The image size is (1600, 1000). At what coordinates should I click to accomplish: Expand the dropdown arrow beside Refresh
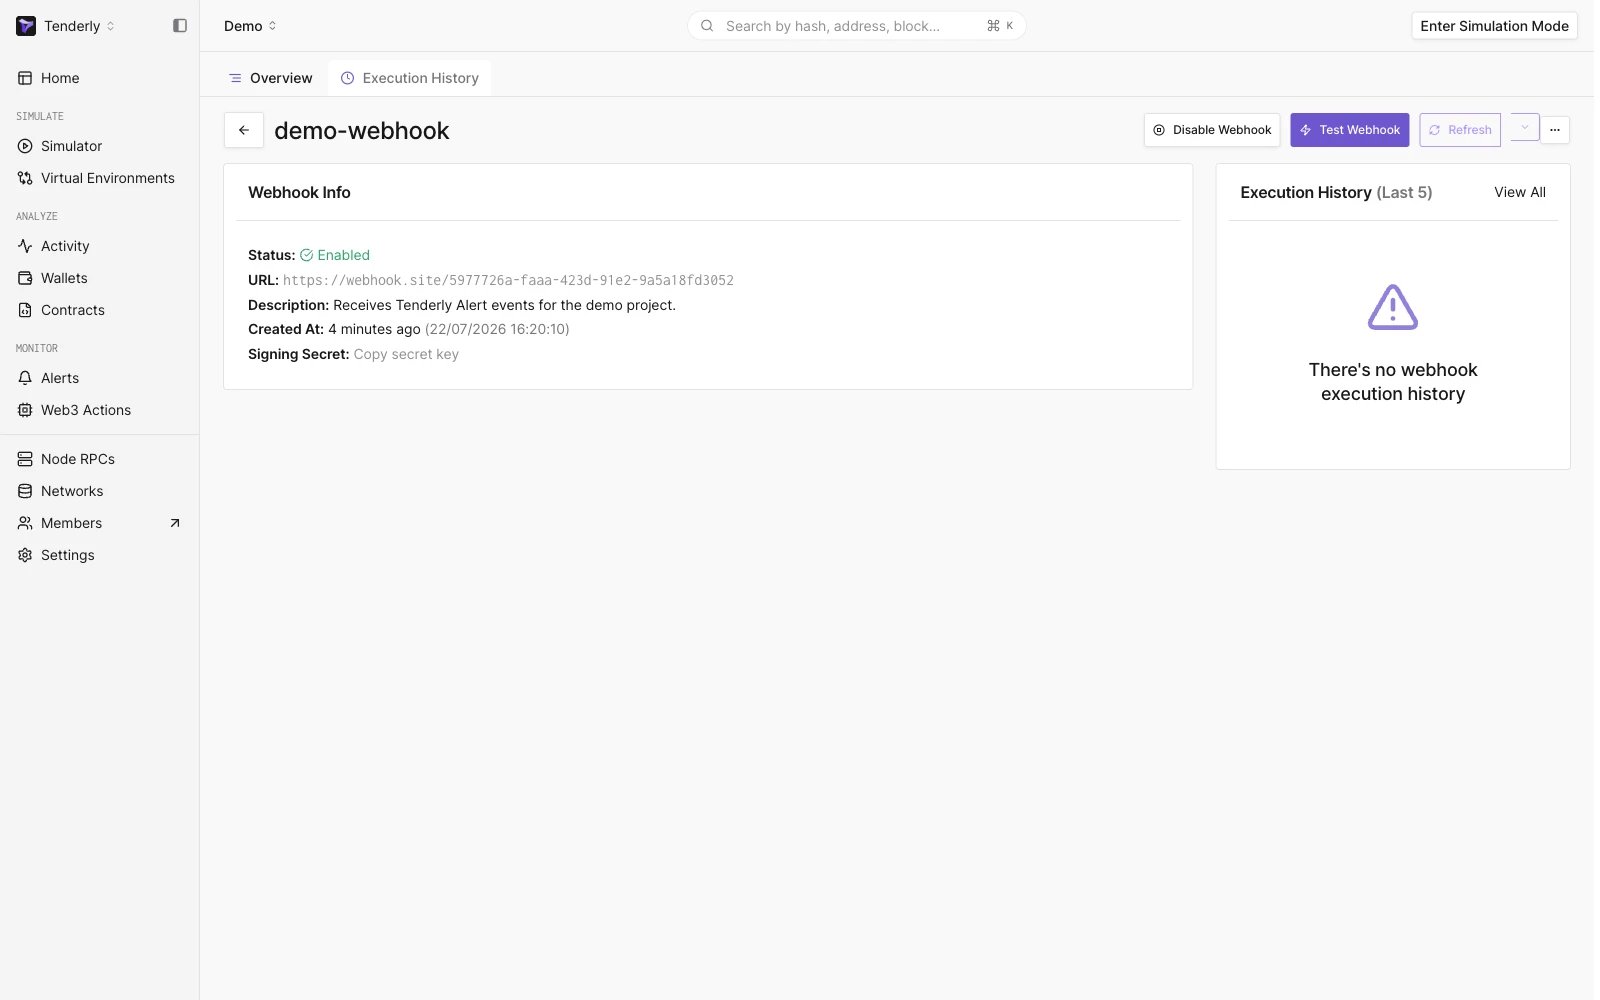pos(1524,127)
